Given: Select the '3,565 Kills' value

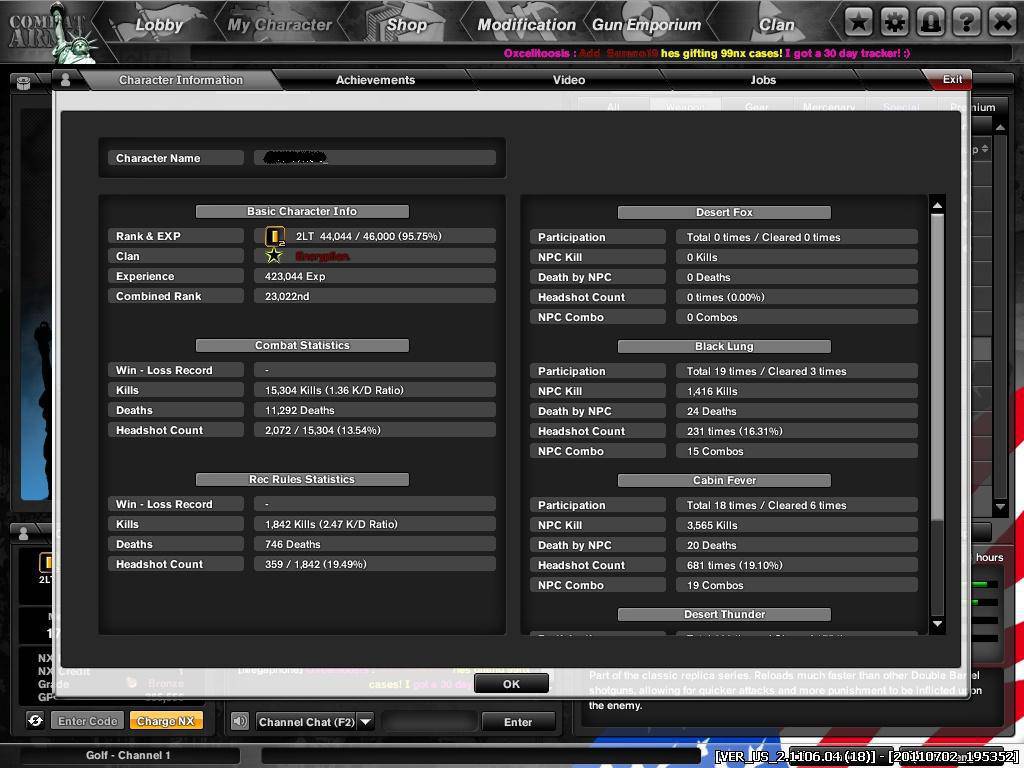Looking at the screenshot, I should (x=712, y=526).
